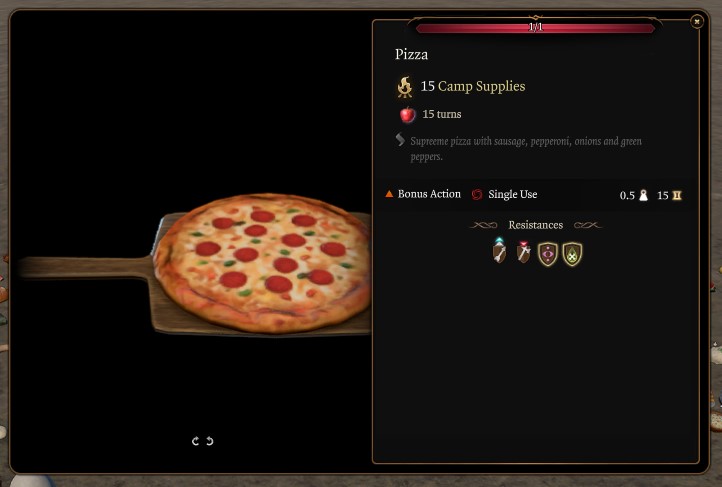722x487 pixels.
Task: Click the Pizza item title
Action: [x=411, y=54]
